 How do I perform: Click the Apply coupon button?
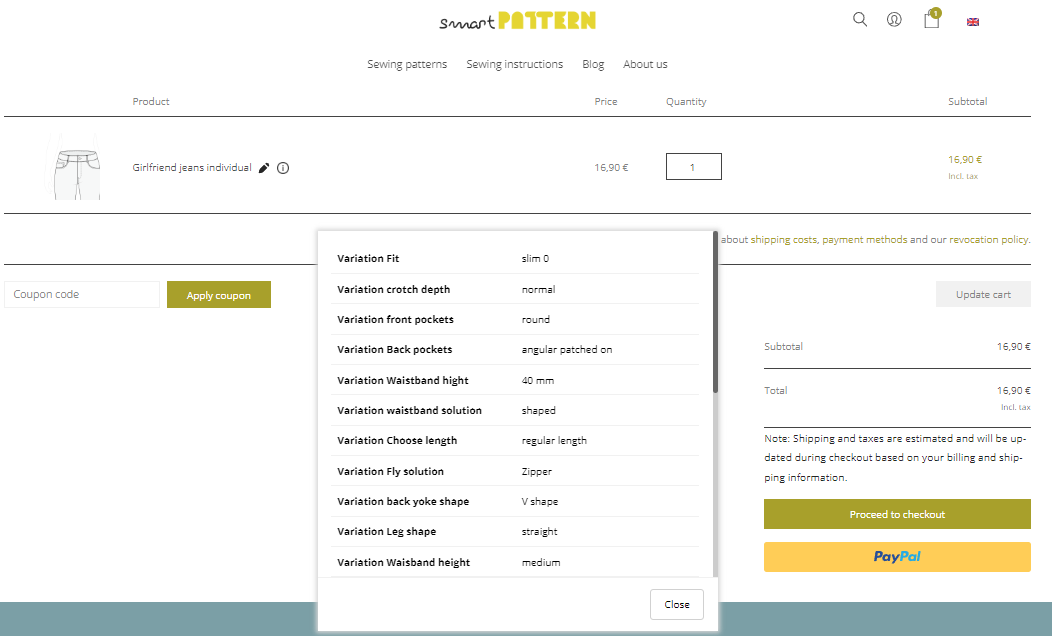coord(219,294)
